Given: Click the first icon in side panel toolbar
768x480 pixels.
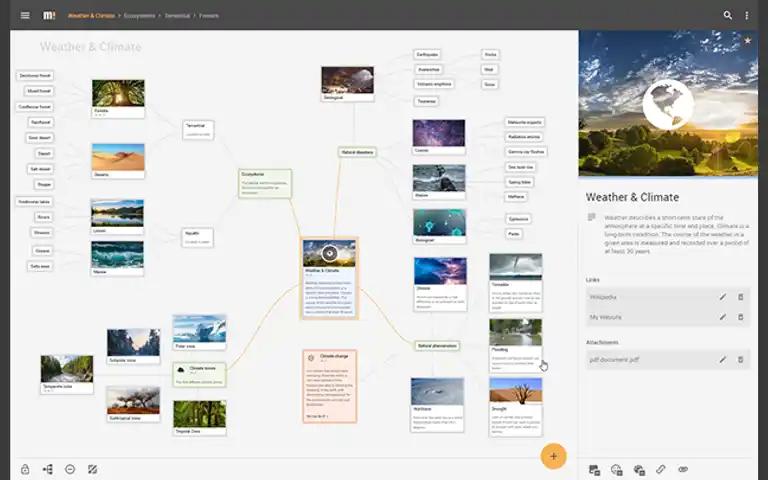Looking at the screenshot, I should (595, 470).
